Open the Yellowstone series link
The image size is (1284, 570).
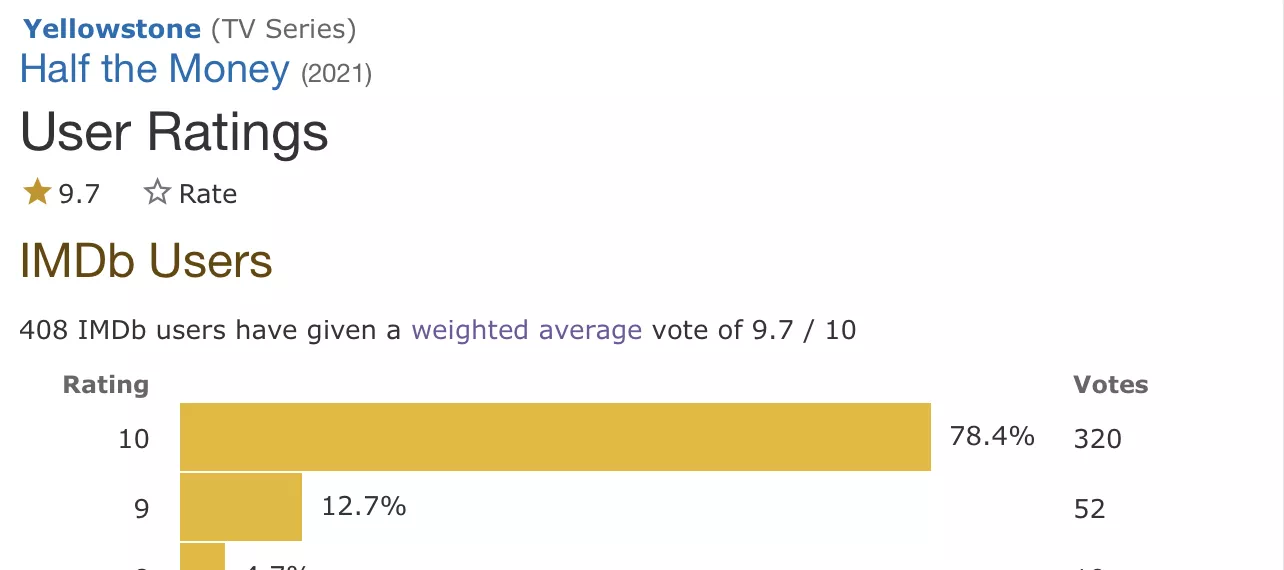[x=112, y=30]
